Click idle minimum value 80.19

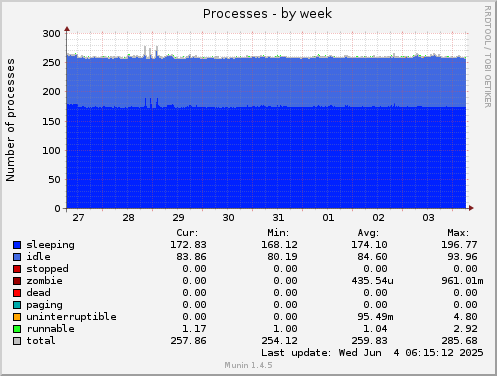(x=282, y=257)
